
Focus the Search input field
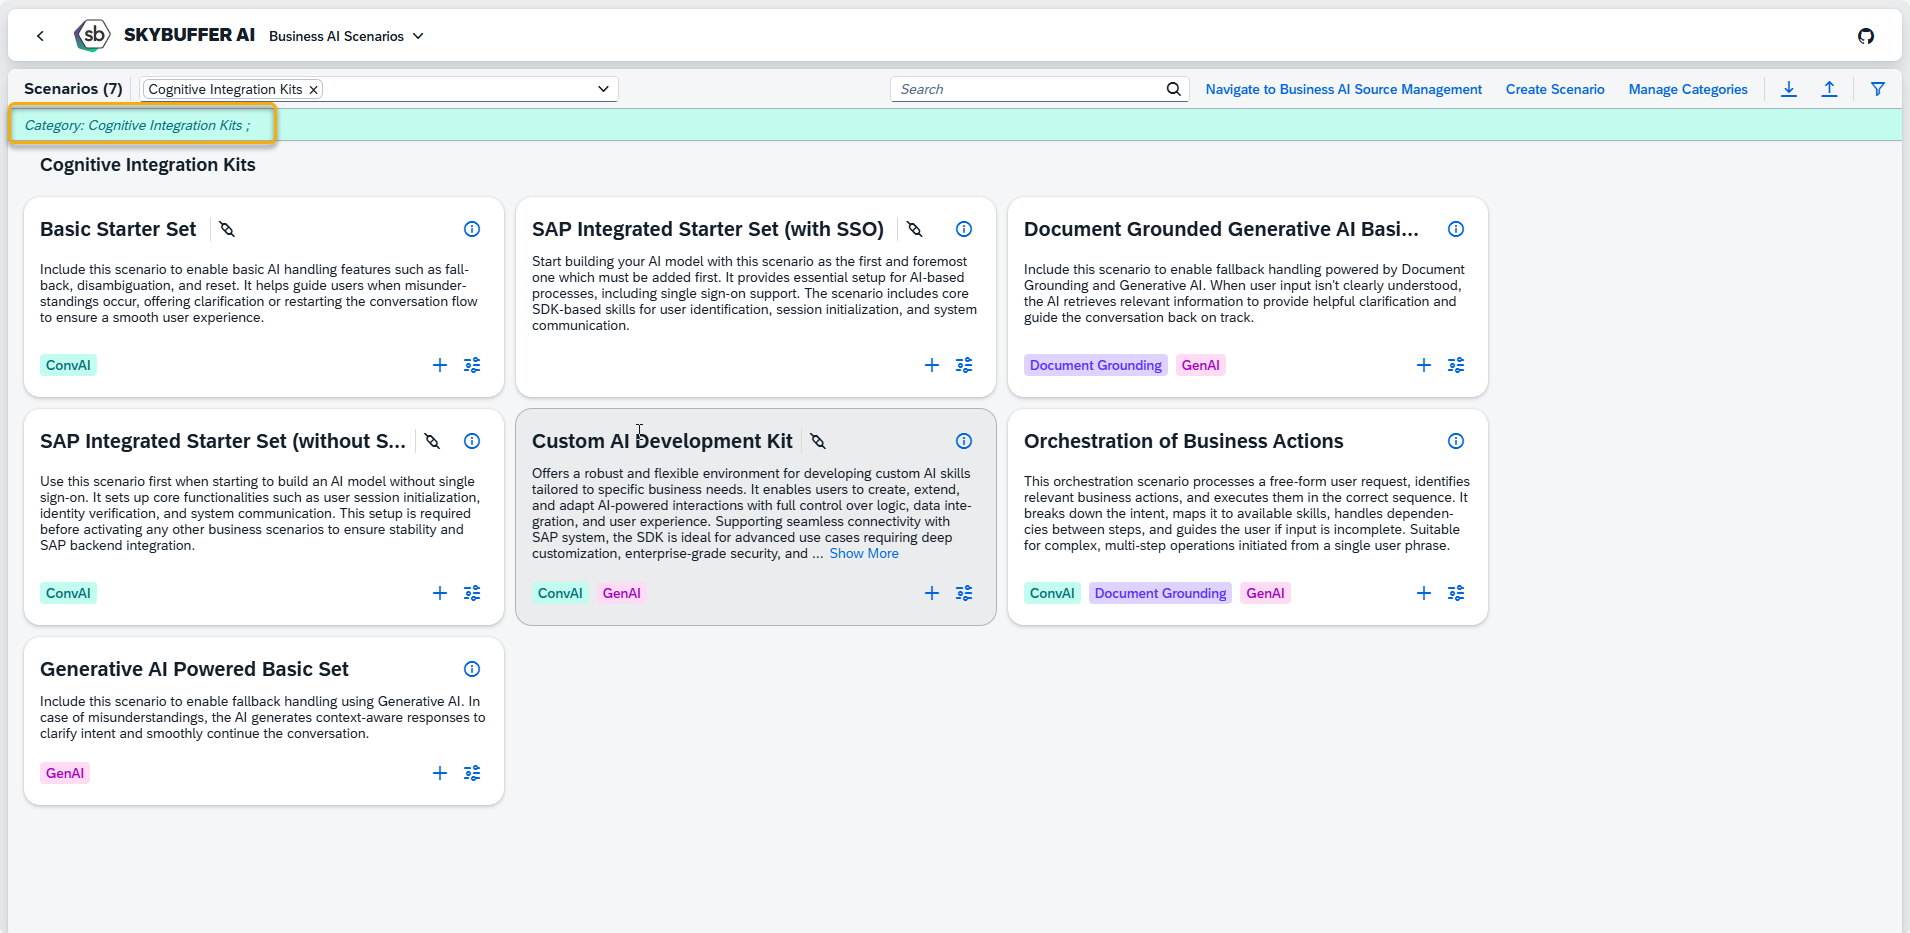click(x=1028, y=89)
